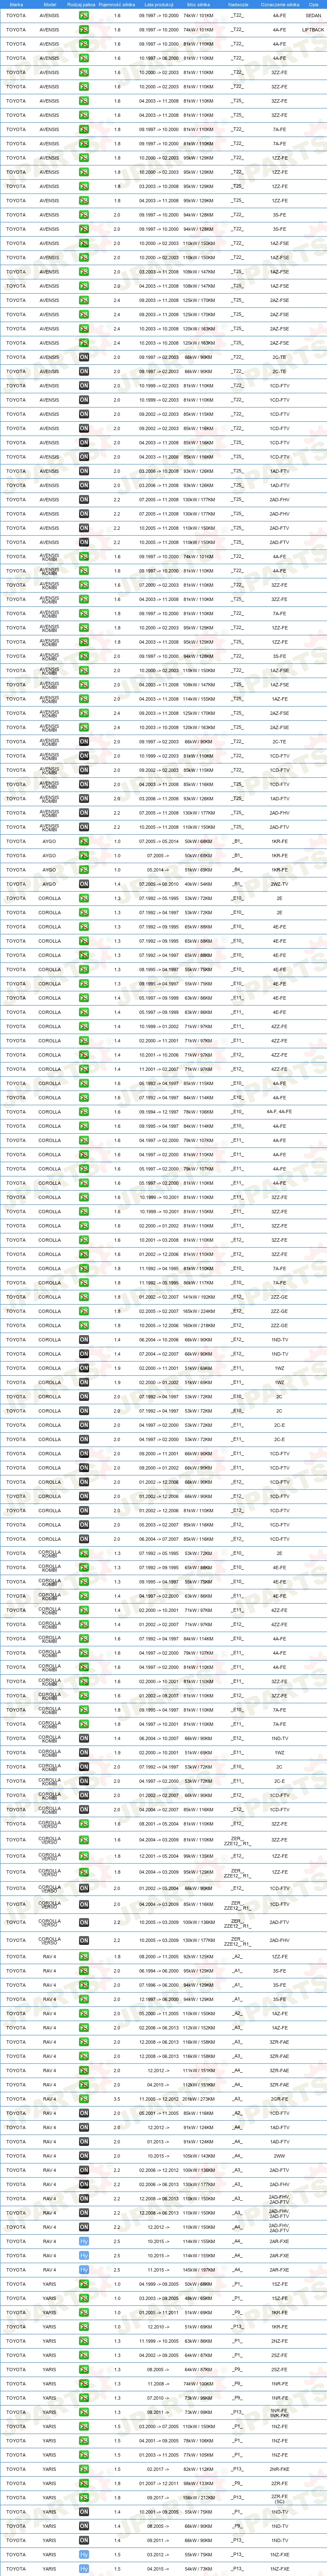Click petrol pump icon in AVENSIS KOMBI 3S-FE row

coord(84,656)
